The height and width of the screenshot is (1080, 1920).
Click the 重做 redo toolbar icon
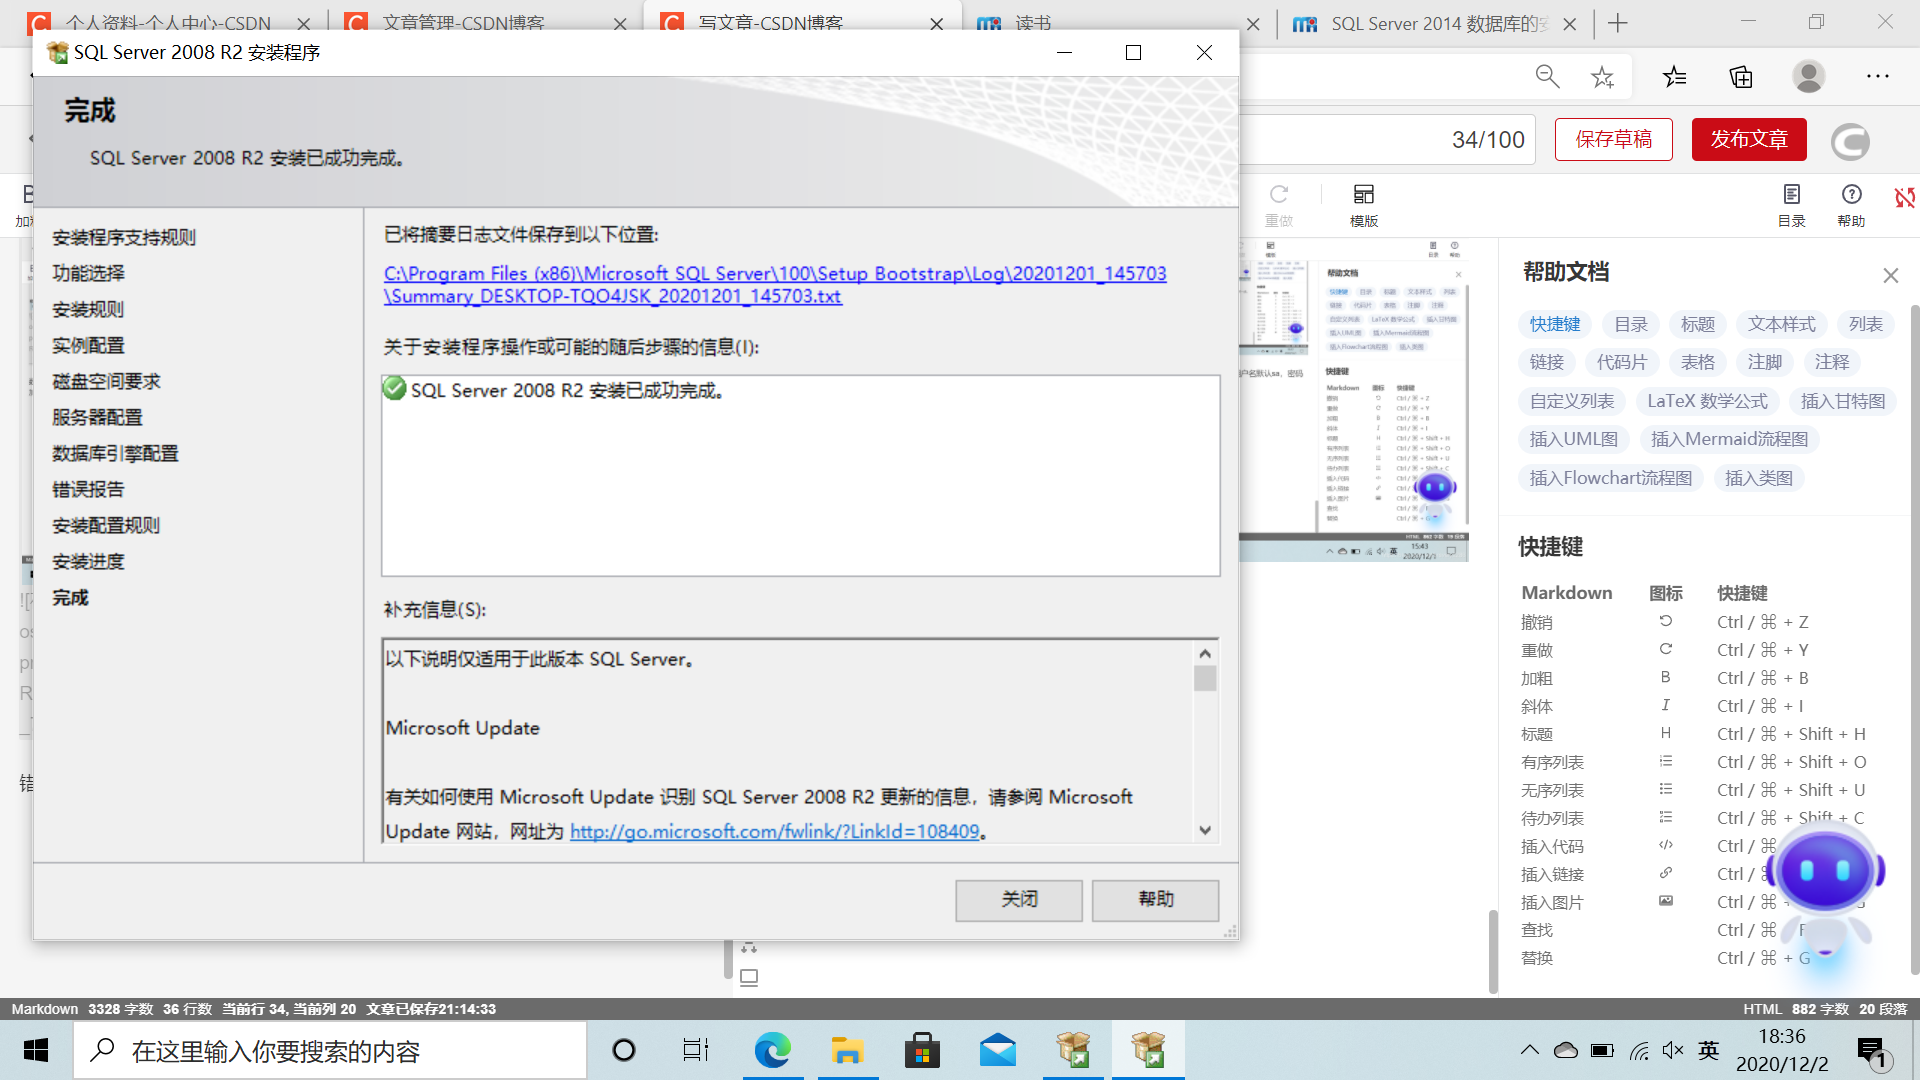[1279, 205]
